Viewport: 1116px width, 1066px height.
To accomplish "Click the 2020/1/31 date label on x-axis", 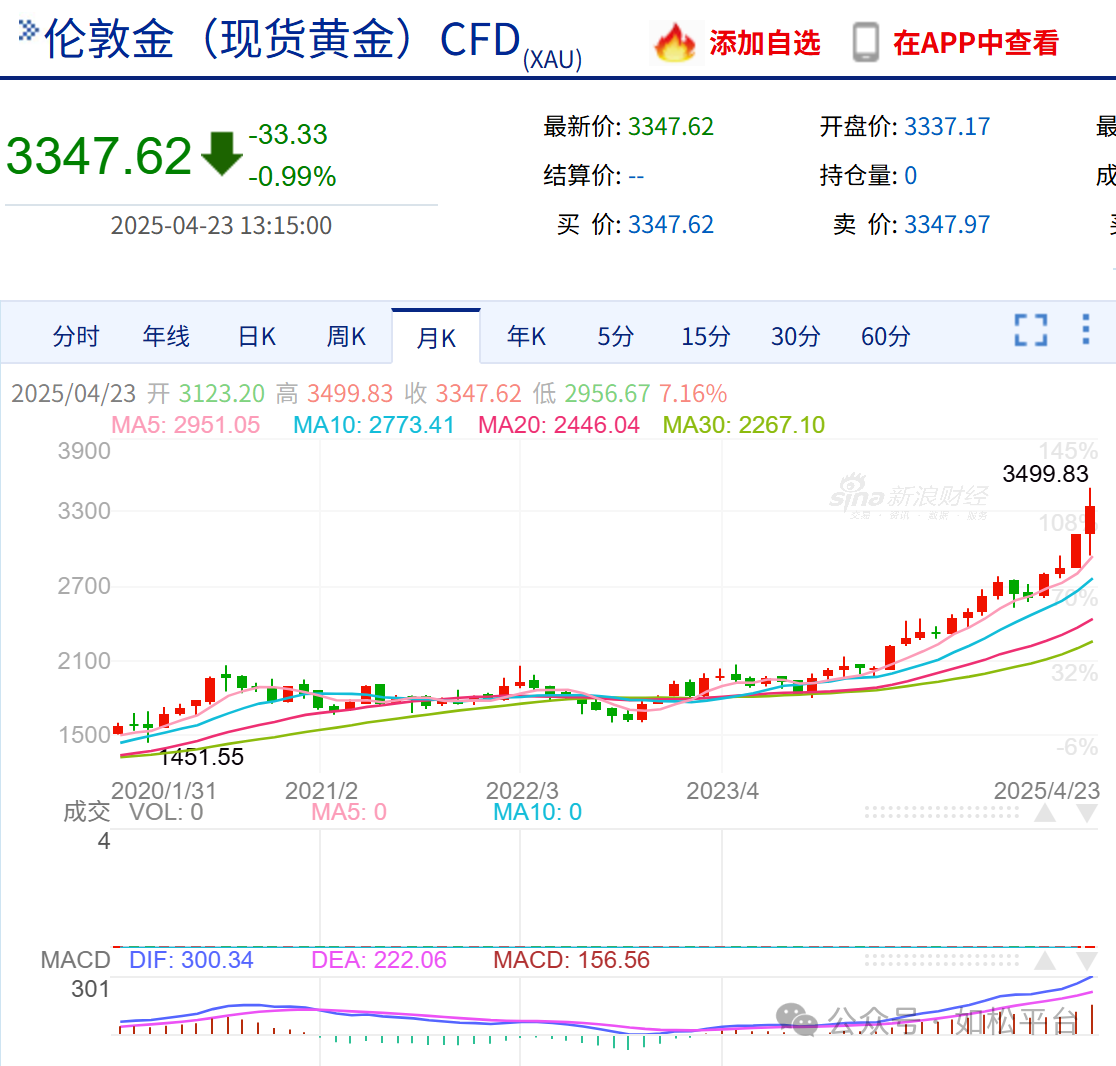I will point(164,791).
